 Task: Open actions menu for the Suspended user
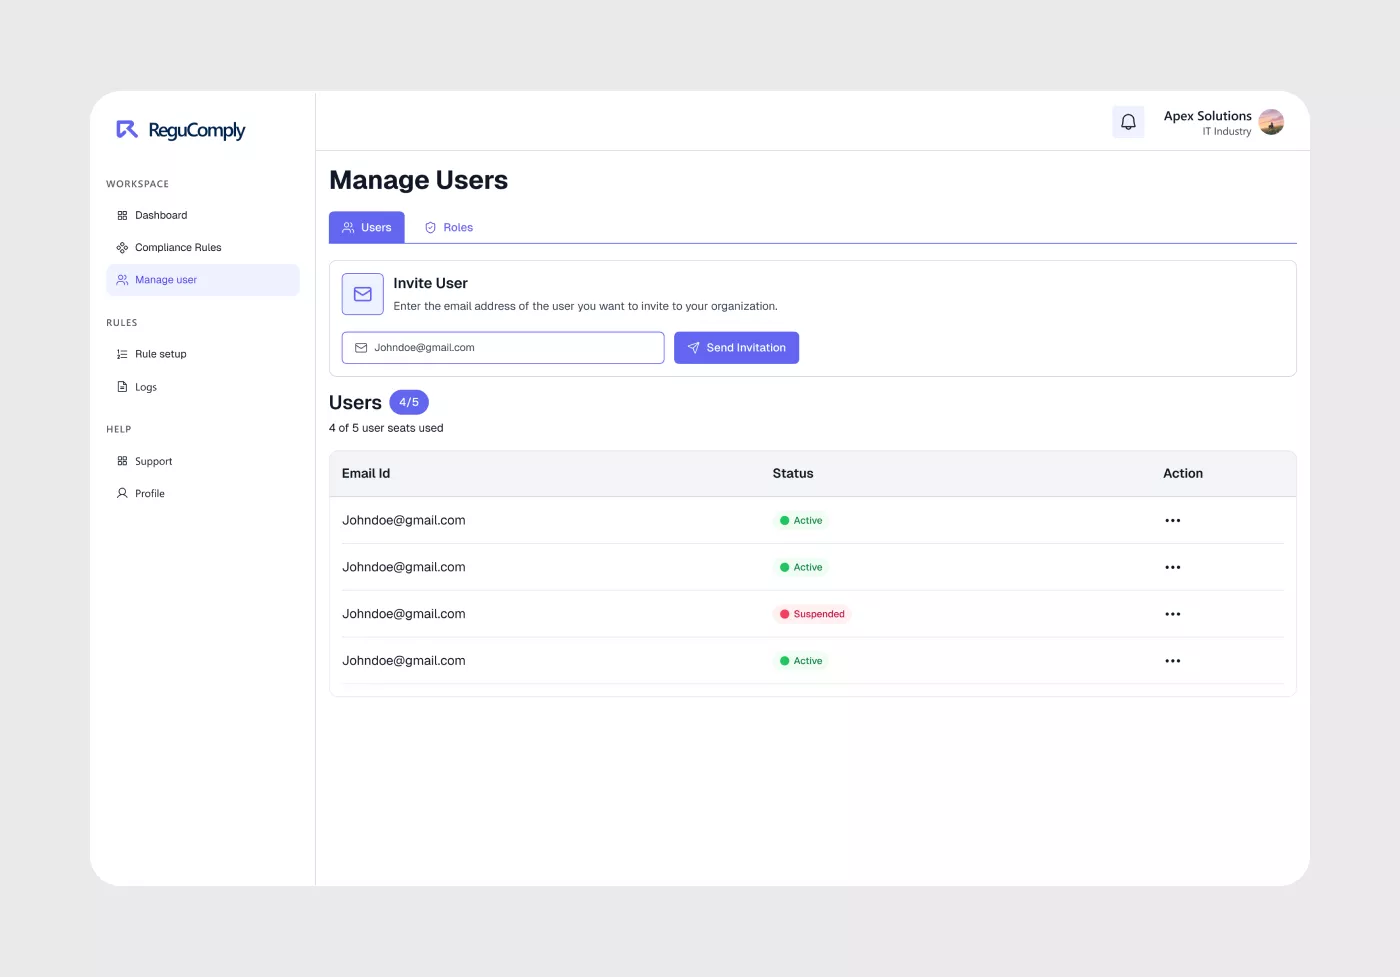point(1173,614)
